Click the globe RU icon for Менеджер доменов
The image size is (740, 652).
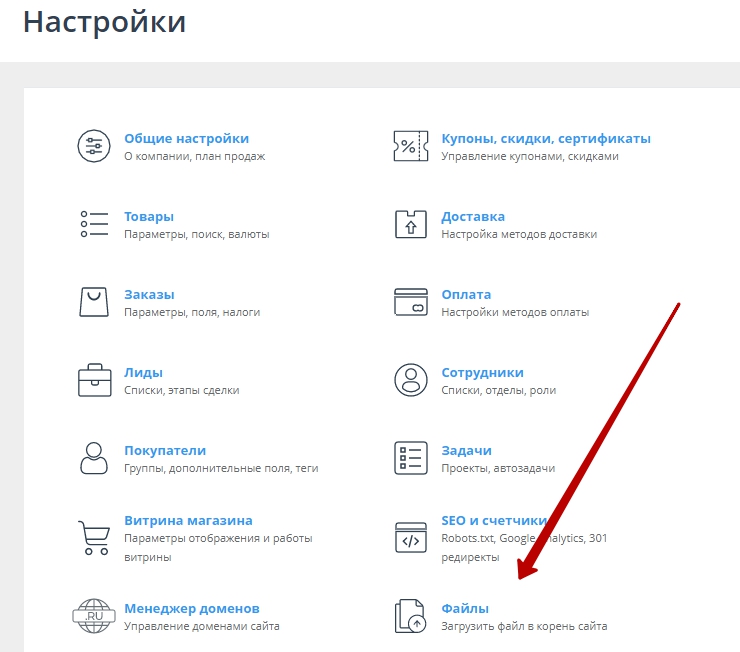(93, 615)
